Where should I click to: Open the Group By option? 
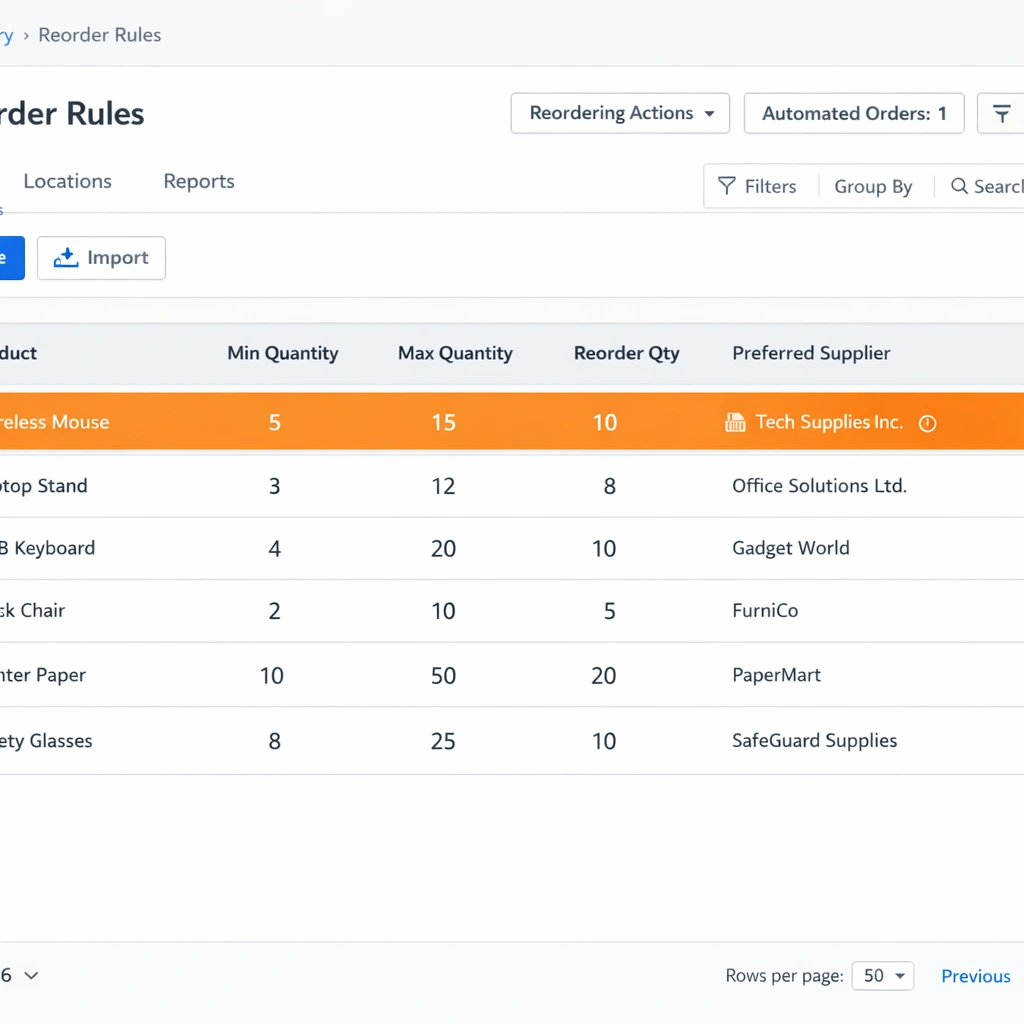click(x=873, y=187)
